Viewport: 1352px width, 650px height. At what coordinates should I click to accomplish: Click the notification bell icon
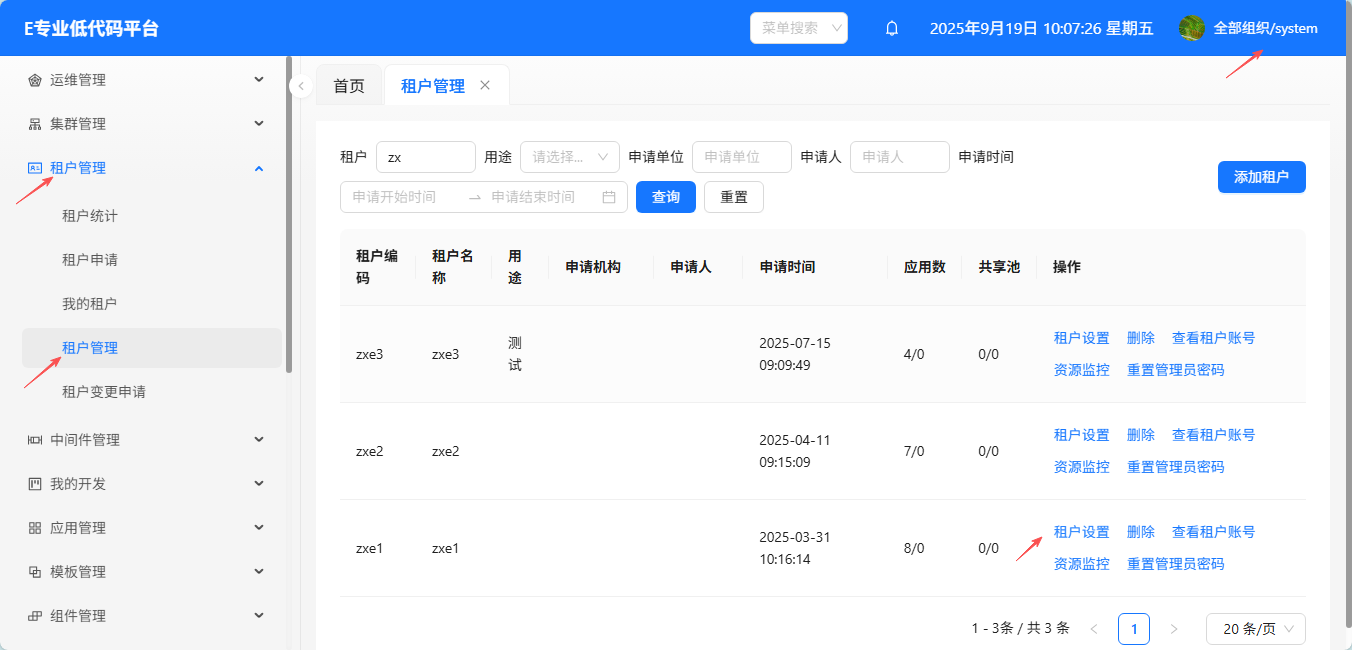(892, 28)
